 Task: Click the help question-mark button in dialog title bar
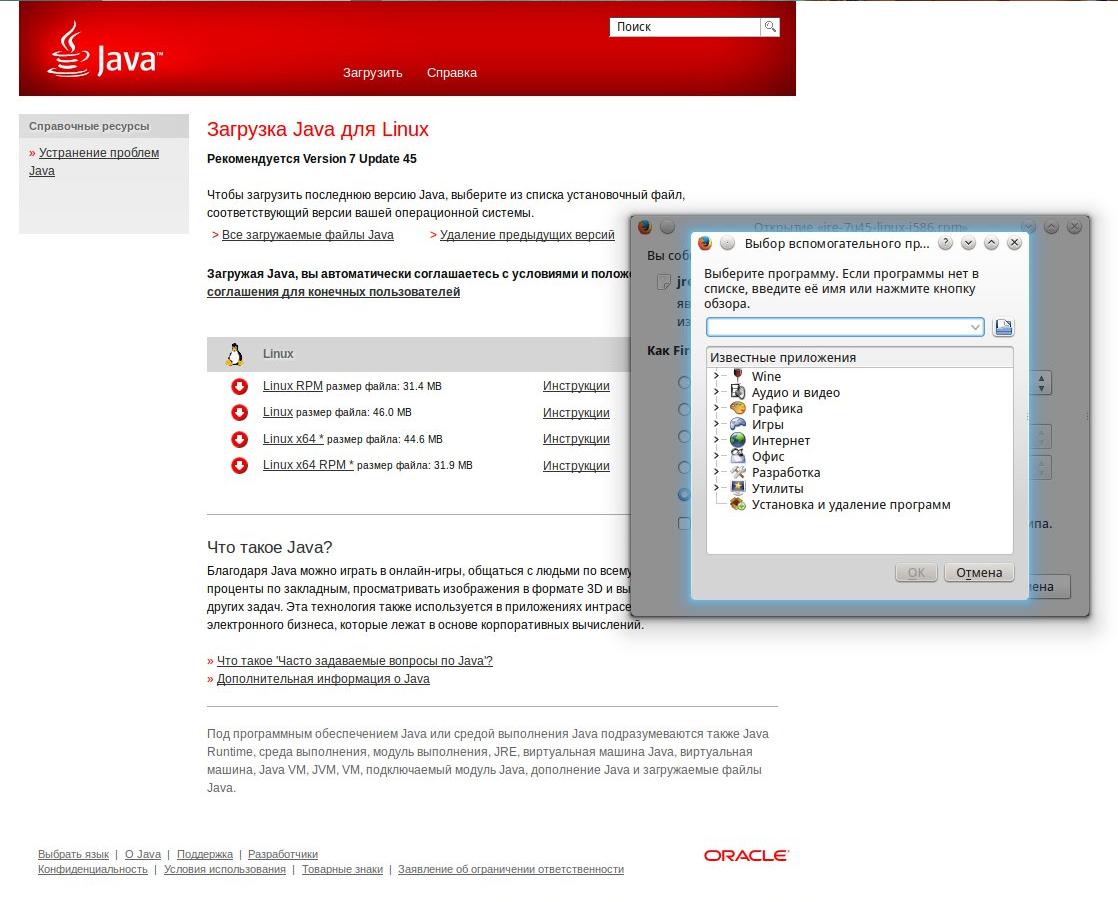tap(945, 243)
